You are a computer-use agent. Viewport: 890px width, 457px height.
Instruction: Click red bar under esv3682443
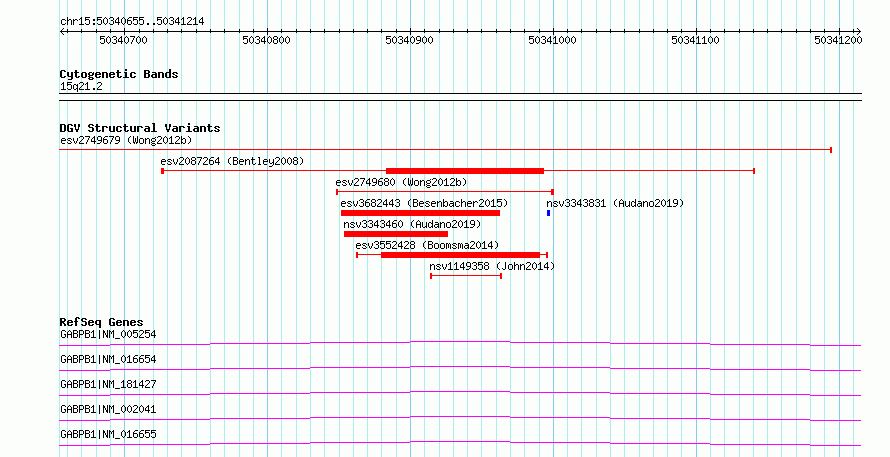(421, 213)
